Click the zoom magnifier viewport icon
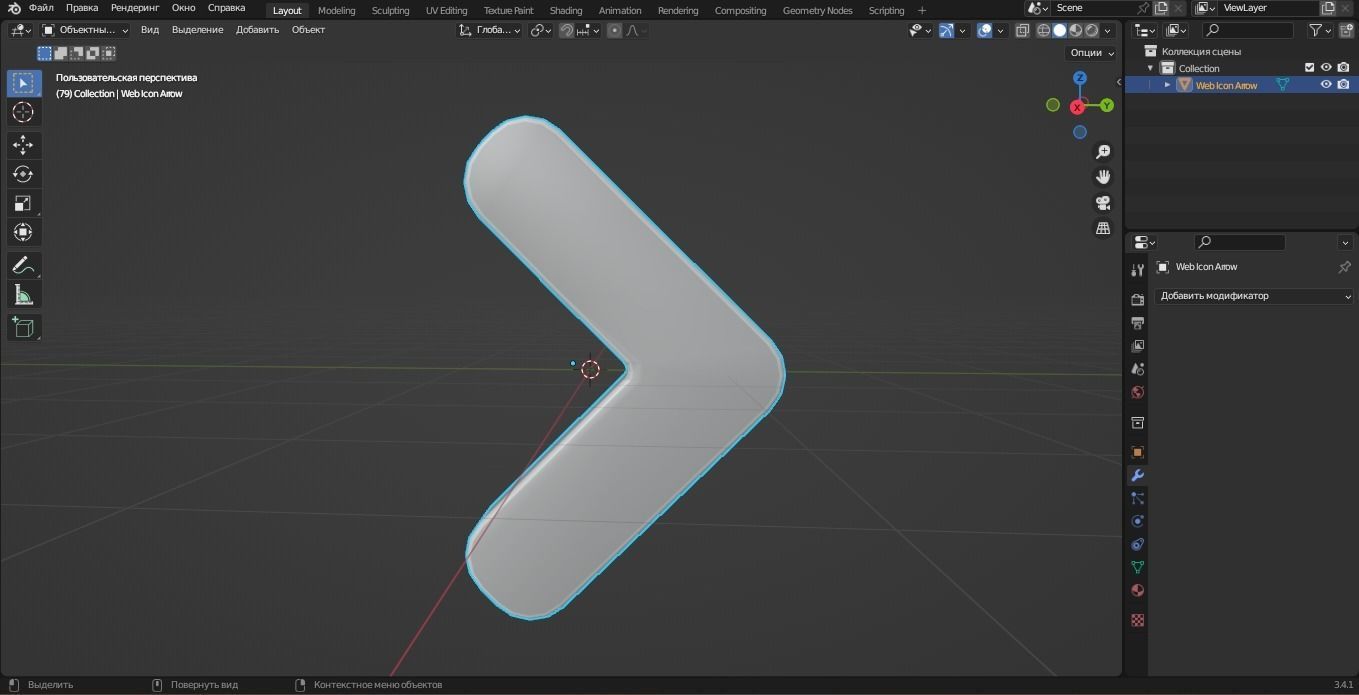The image size is (1359, 695). tap(1103, 152)
